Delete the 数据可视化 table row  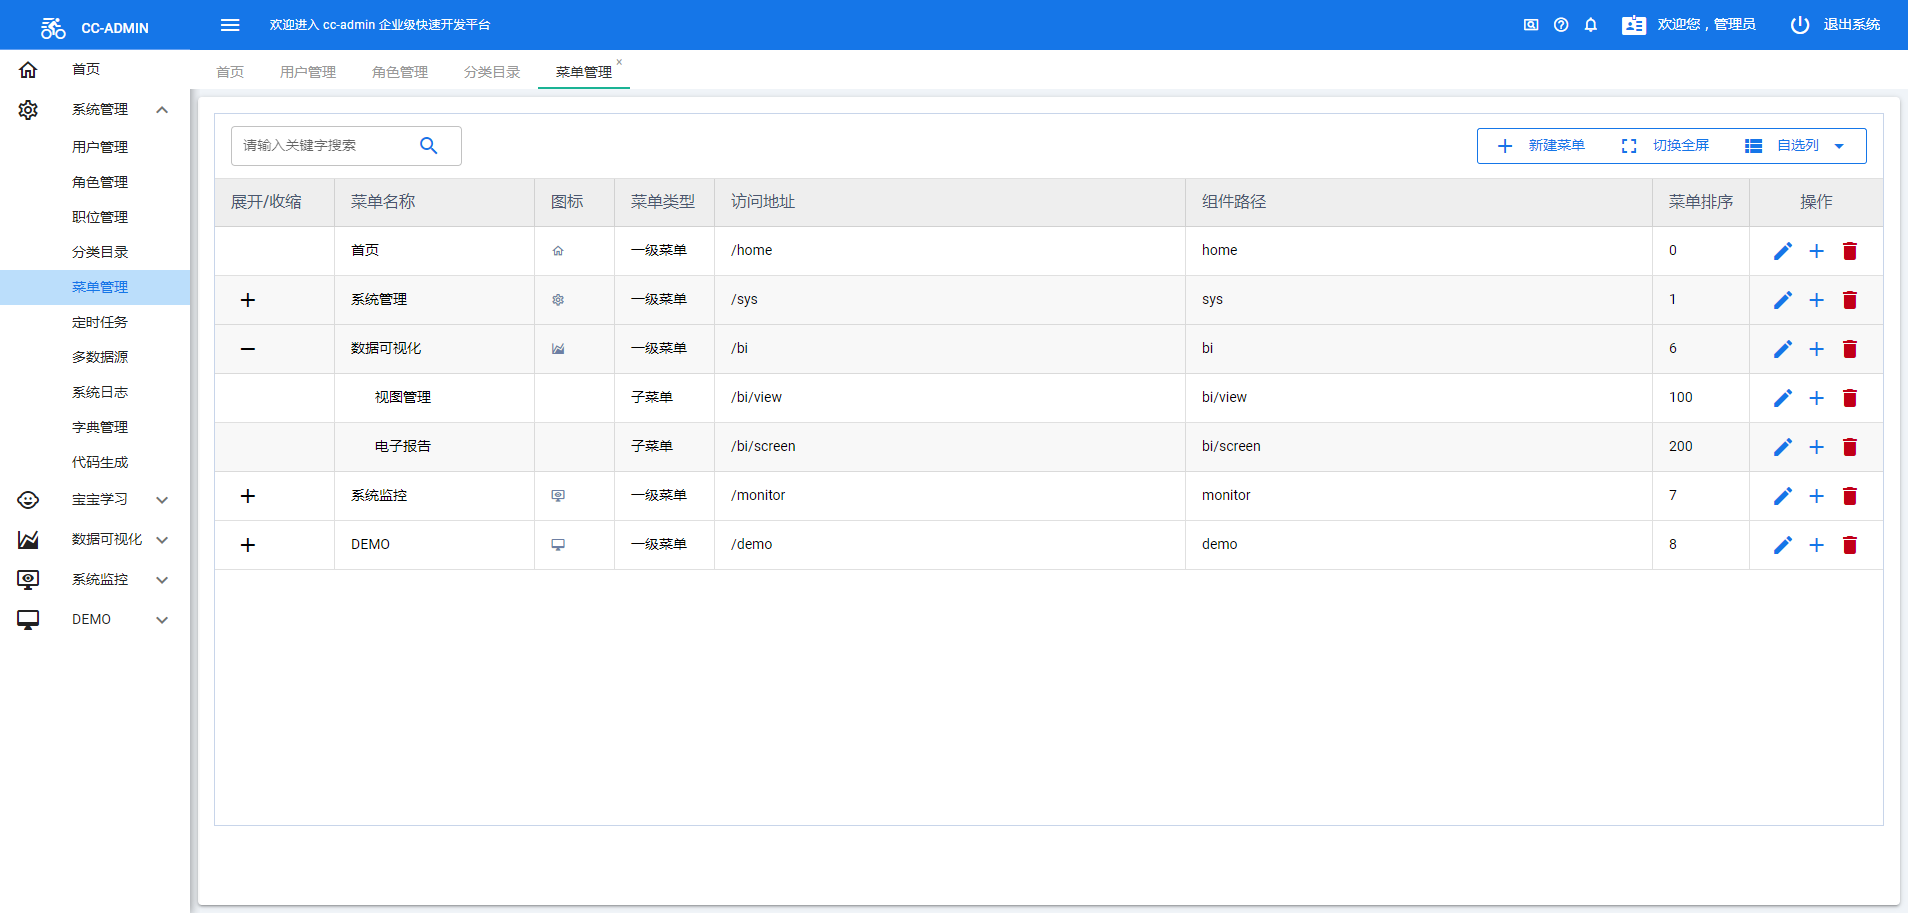click(1850, 349)
